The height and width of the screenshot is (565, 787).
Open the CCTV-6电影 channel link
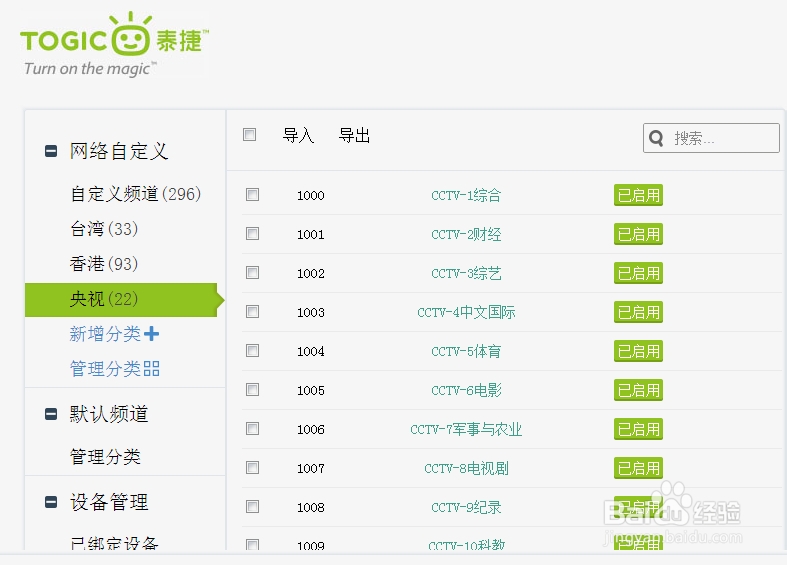(x=466, y=390)
